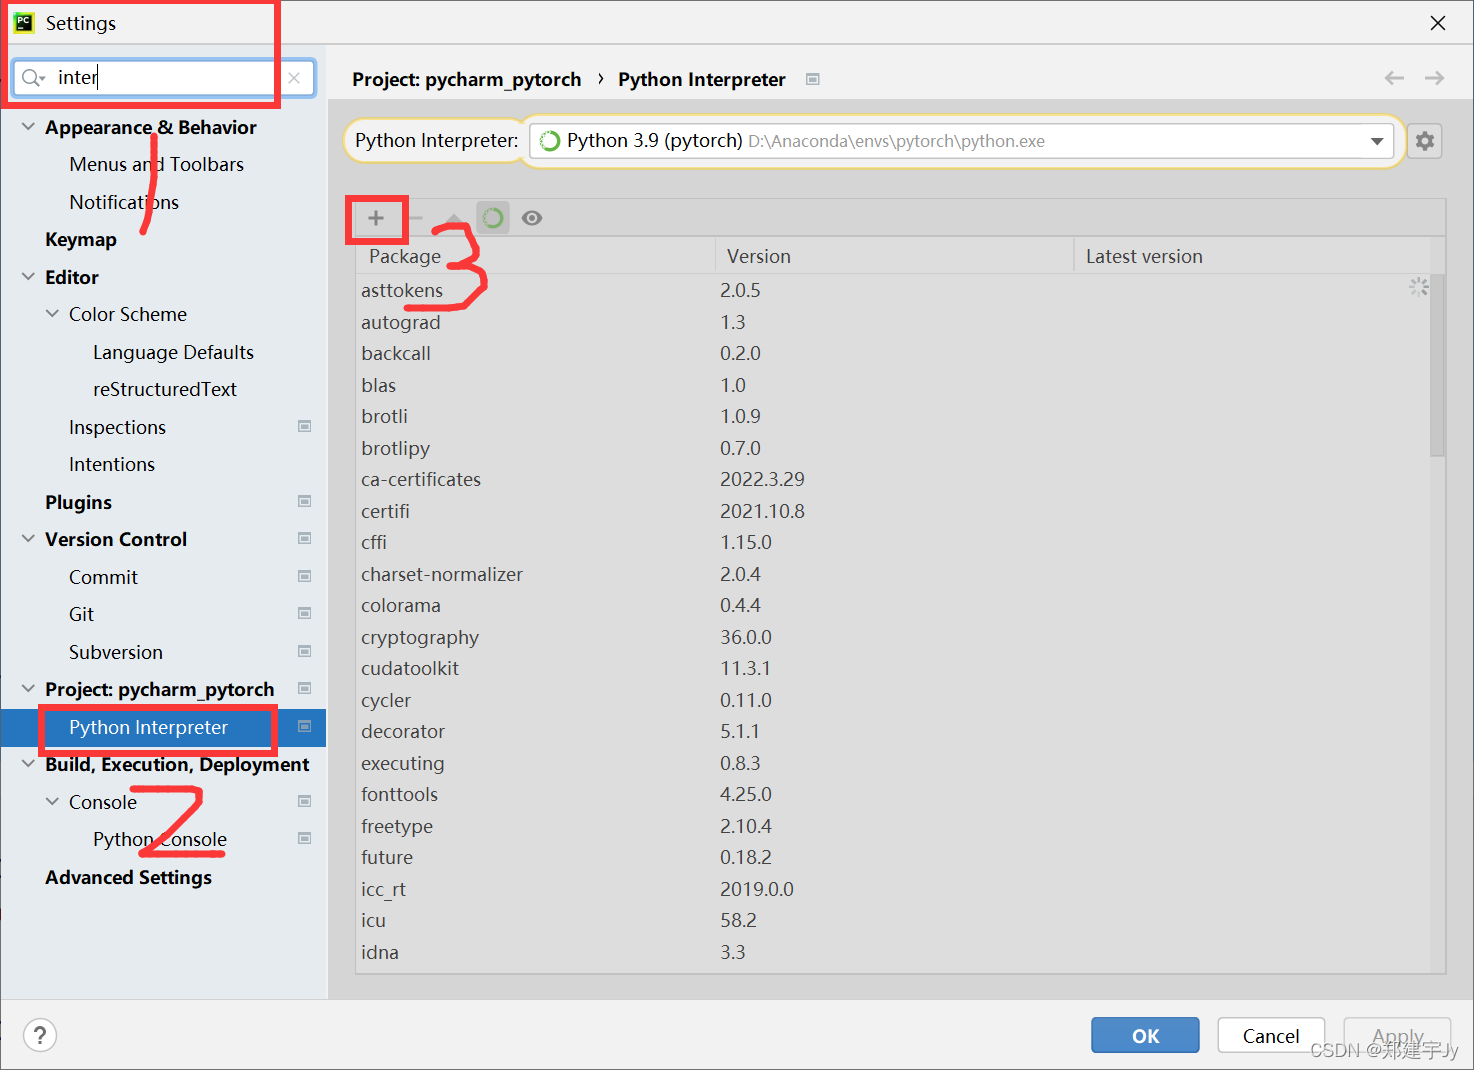This screenshot has height=1070, width=1474.
Task: Confirm with the OK button
Action: 1145,1035
